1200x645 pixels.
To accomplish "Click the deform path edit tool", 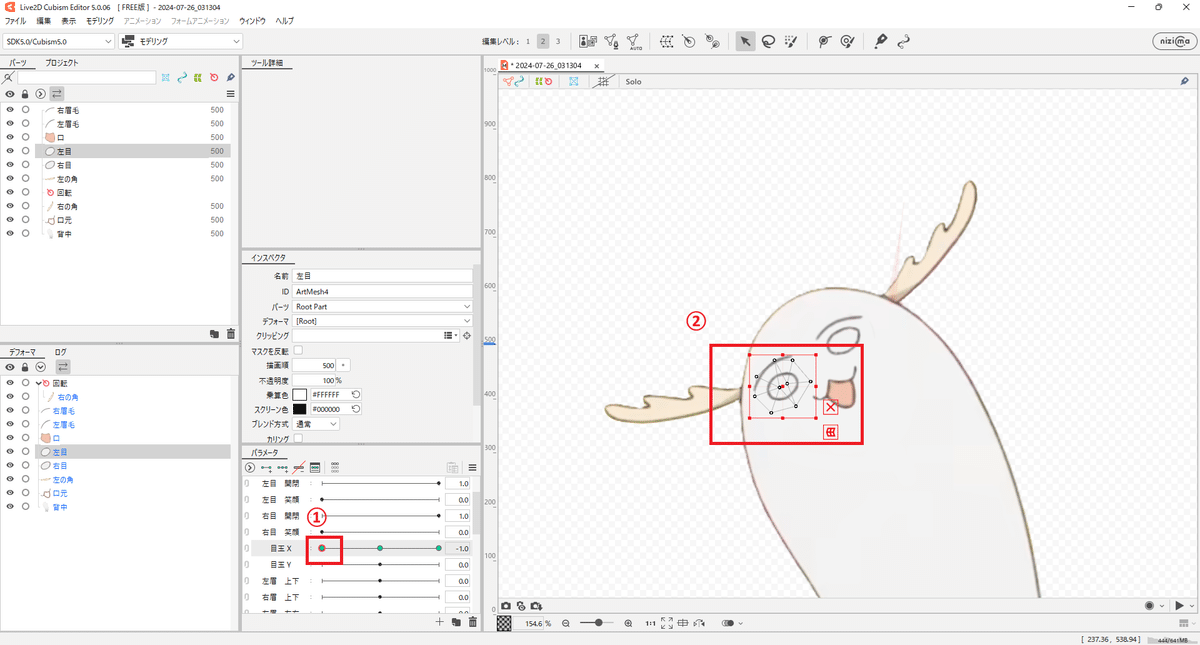I will 823,41.
